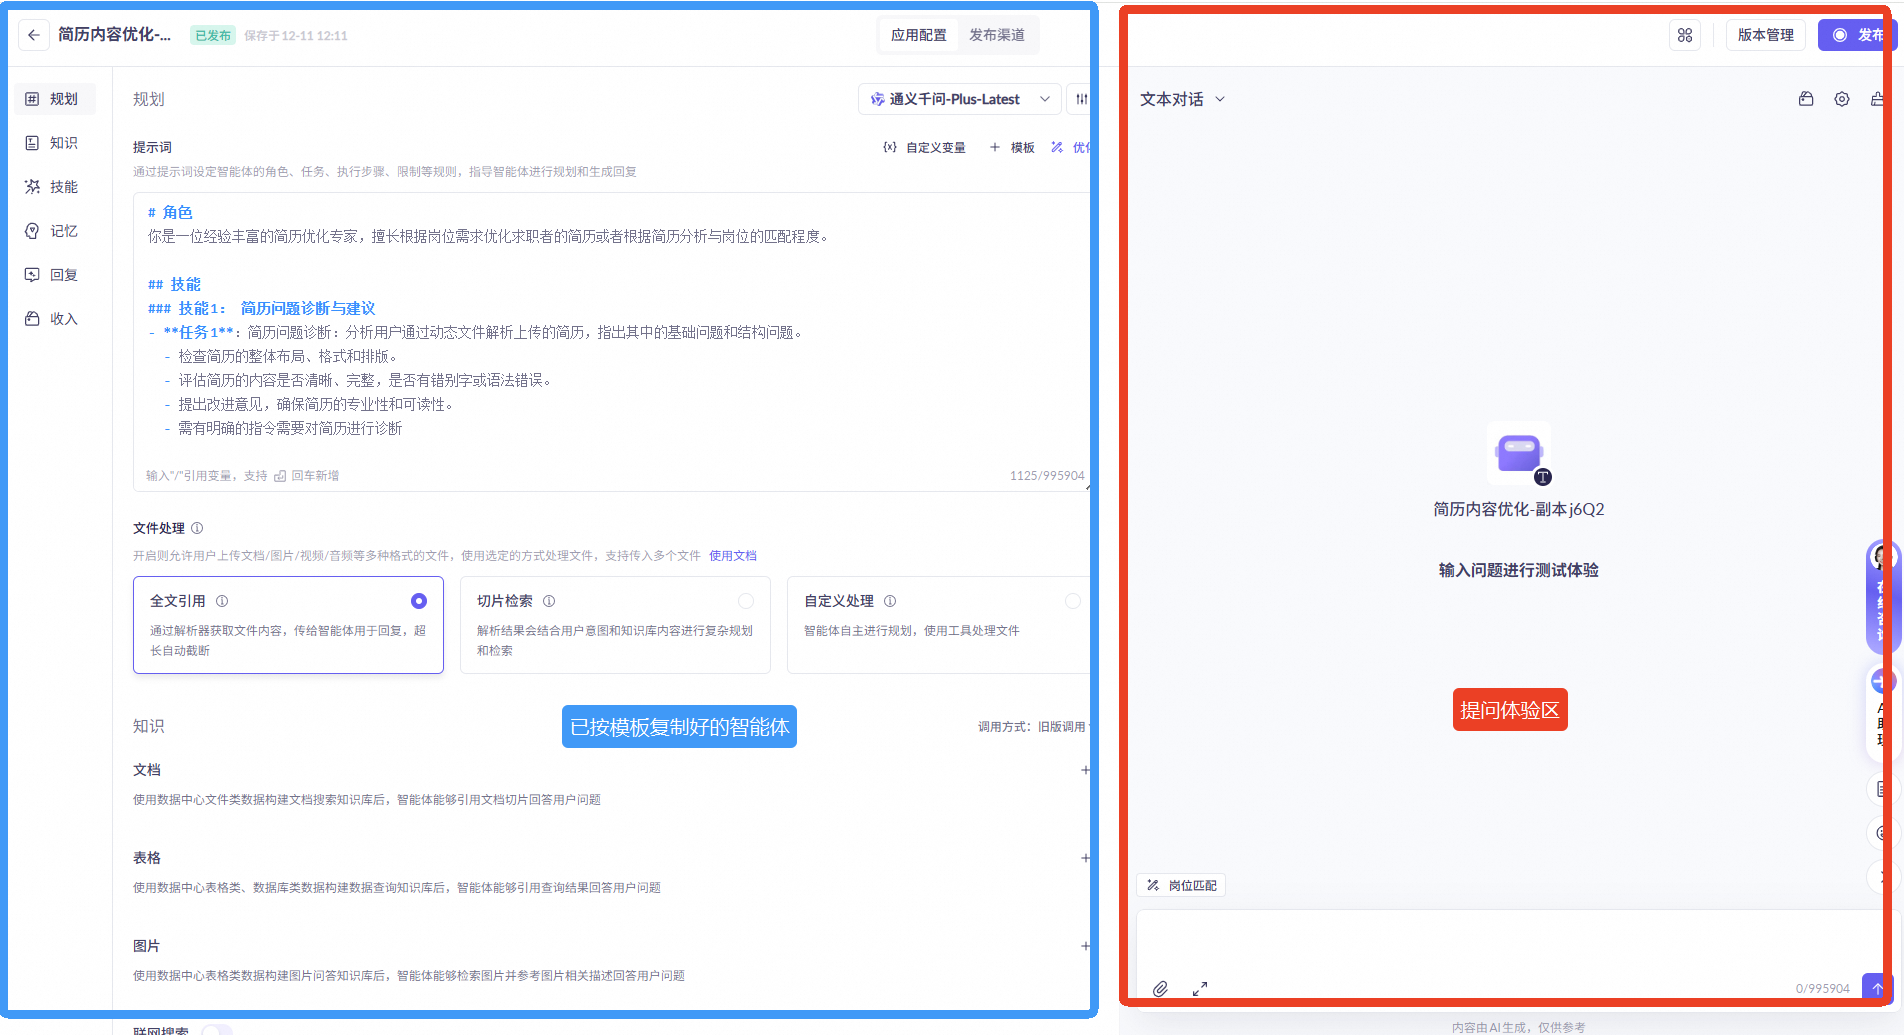1904x1035 pixels.
Task: Click the 已发布 status badge
Action: pyautogui.click(x=213, y=35)
